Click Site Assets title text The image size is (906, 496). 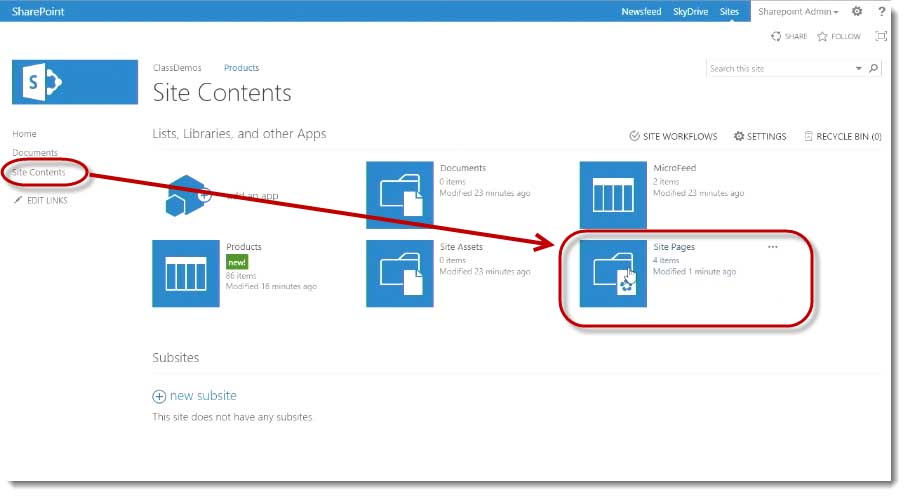coord(461,247)
